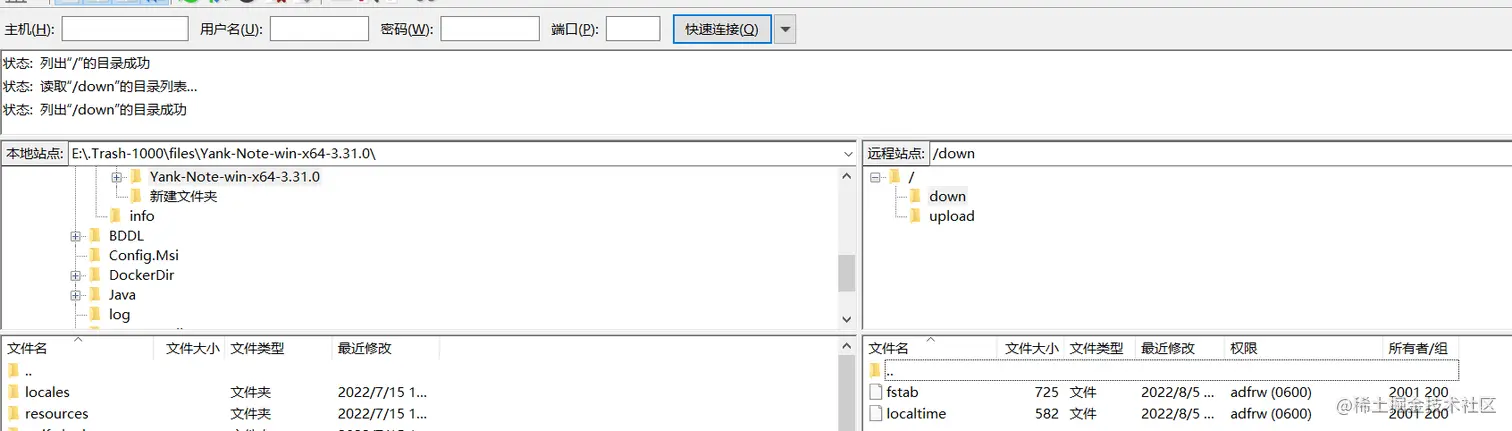Viewport: 1512px width, 431px height.
Task: Expand the BDDL folder node
Action: pos(76,236)
